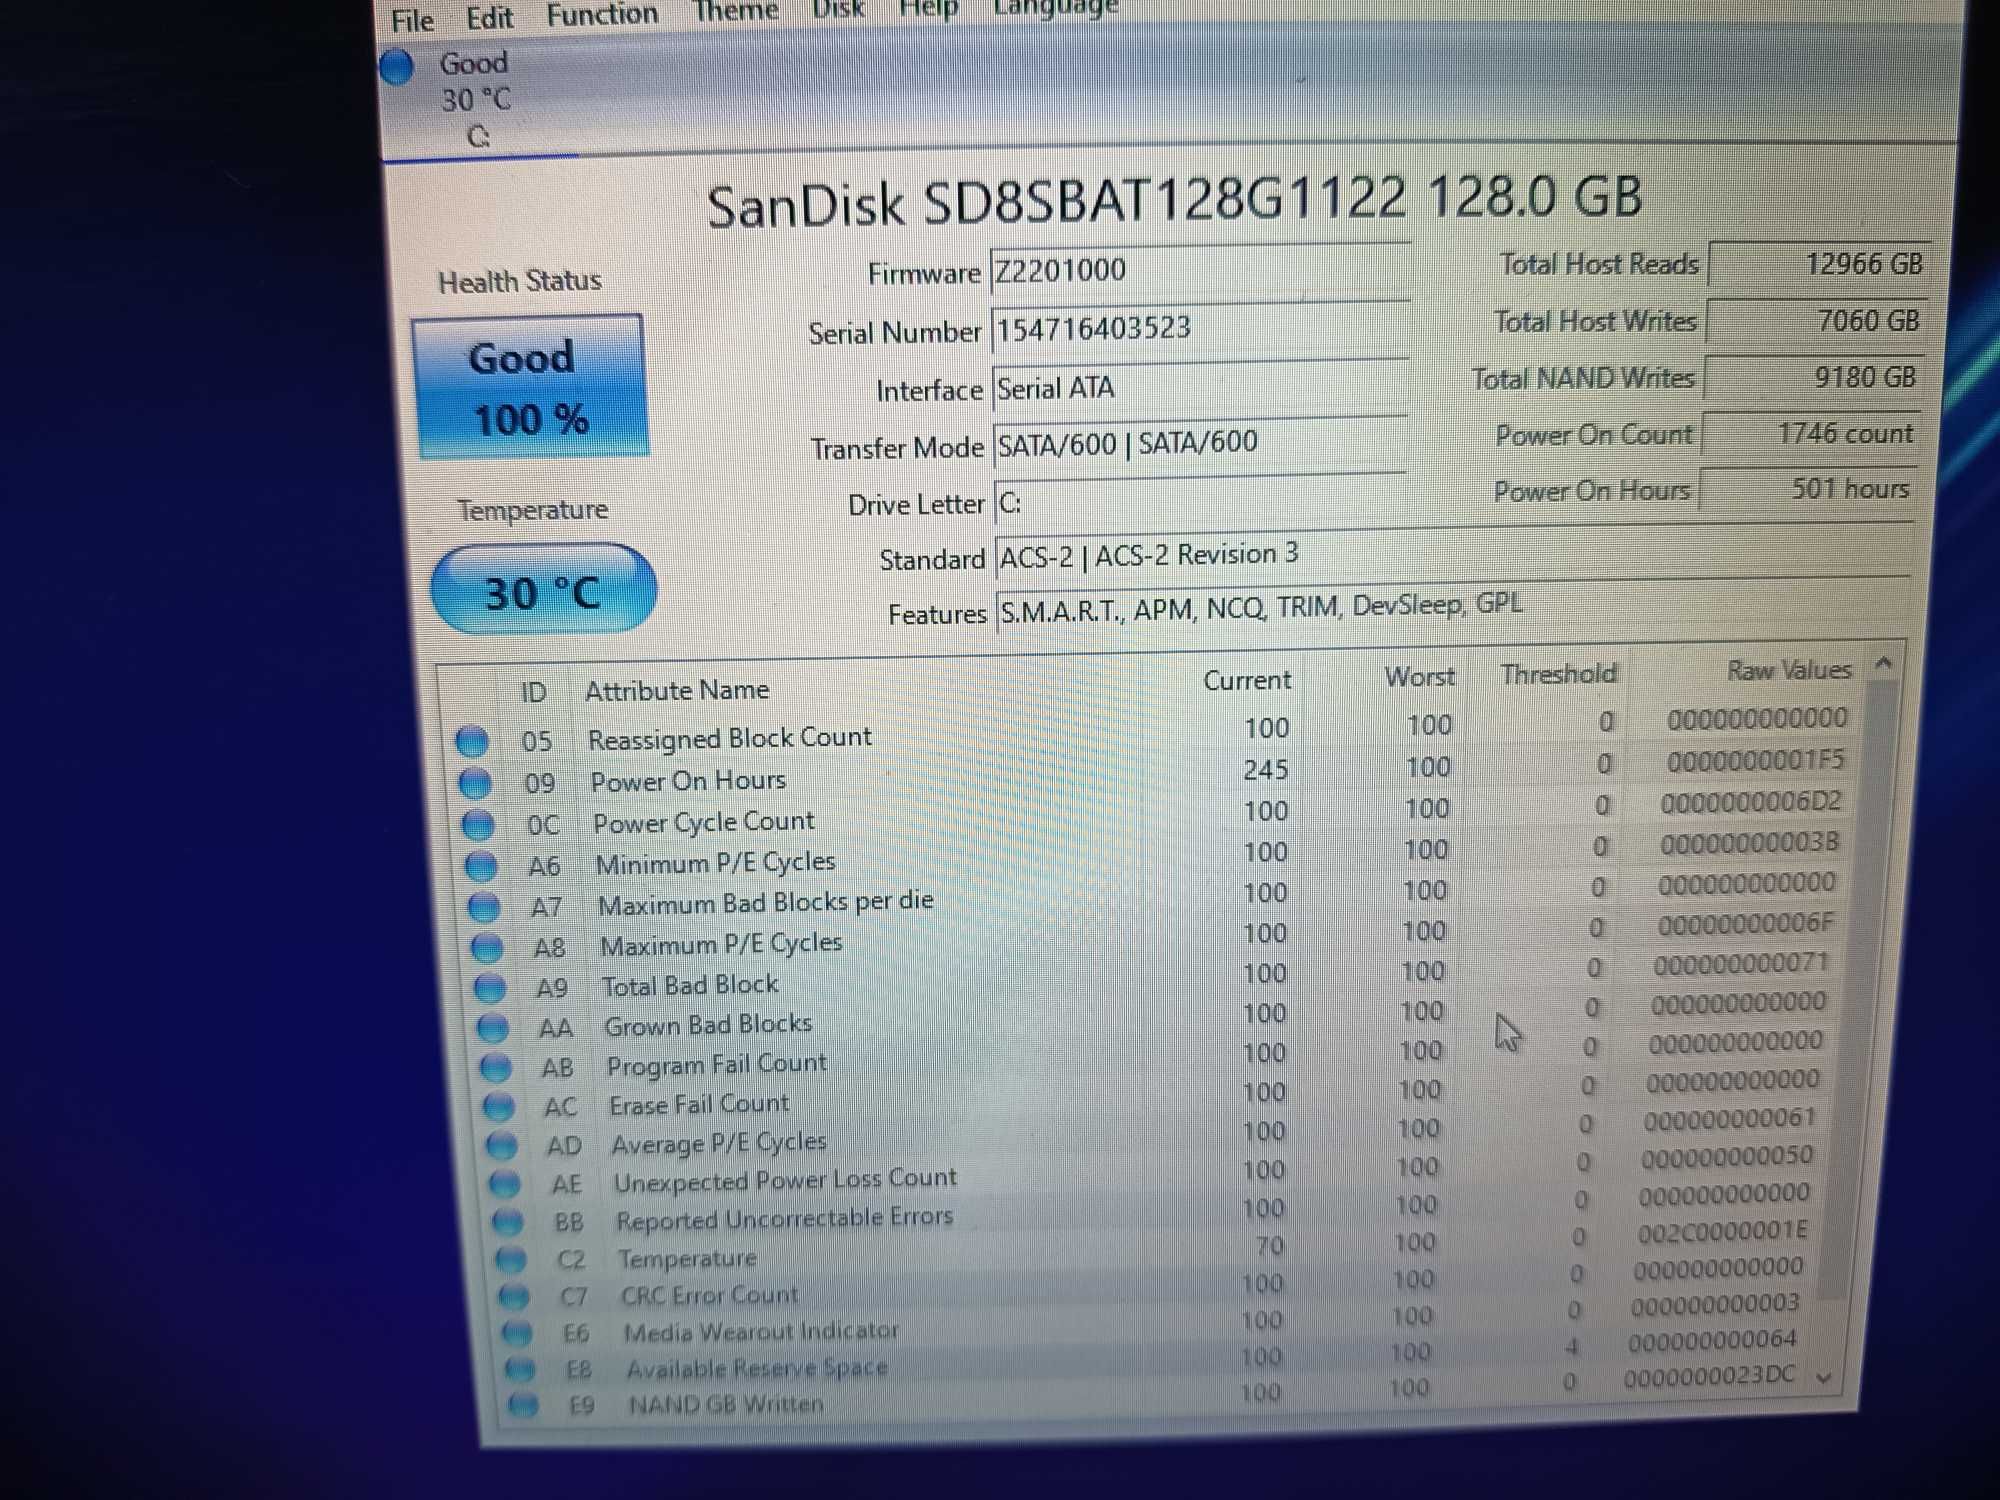Click the Transfer Mode field
Image resolution: width=2000 pixels, height=1500 pixels.
coord(1200,443)
